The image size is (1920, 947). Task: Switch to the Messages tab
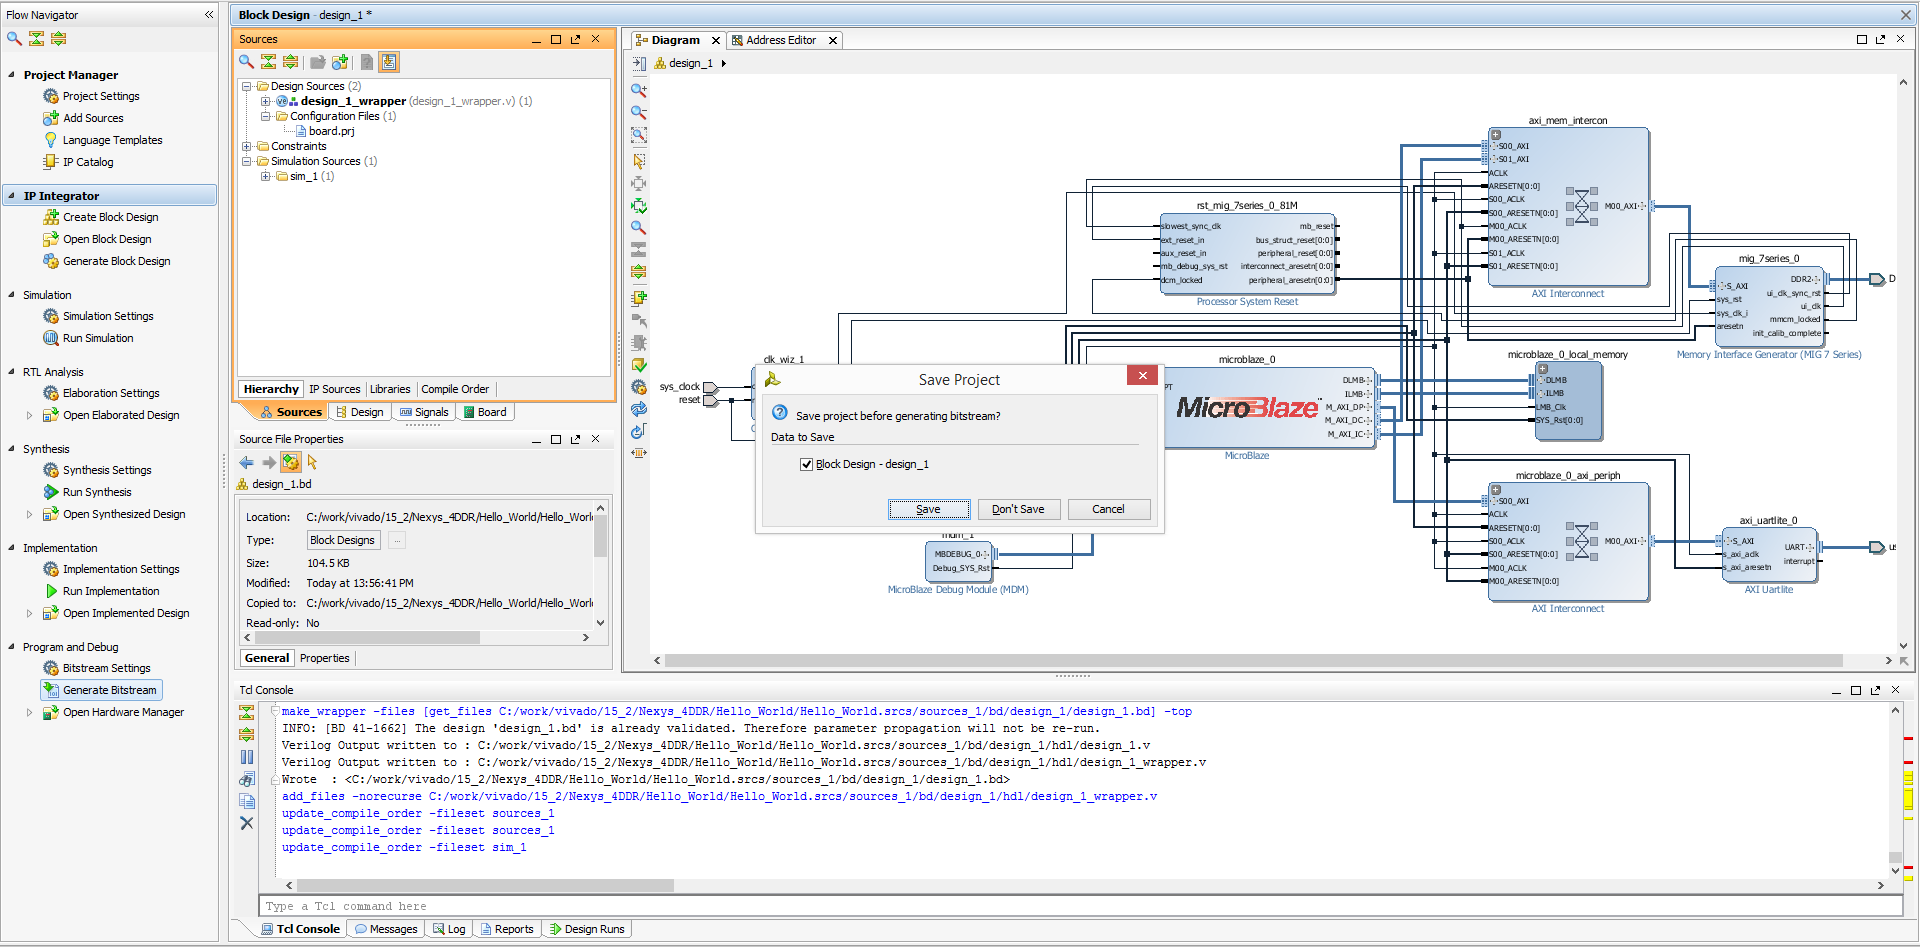pos(385,929)
